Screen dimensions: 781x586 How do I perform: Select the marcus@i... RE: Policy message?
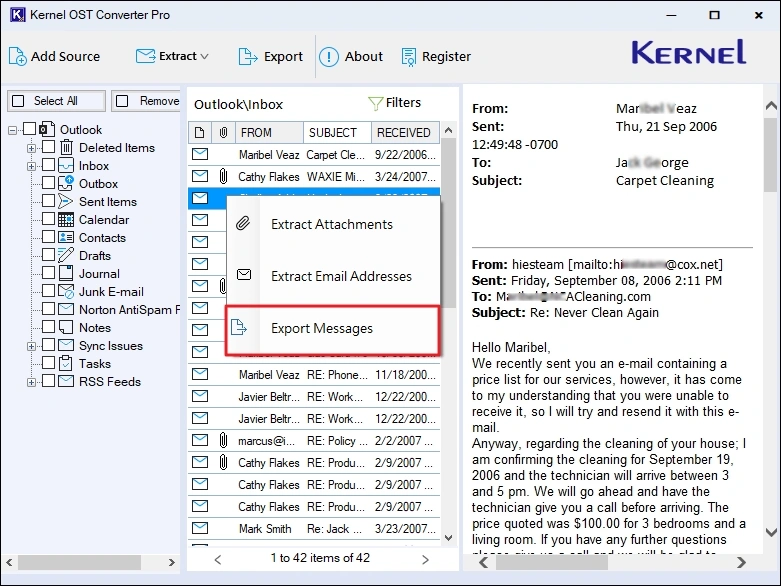(314, 441)
